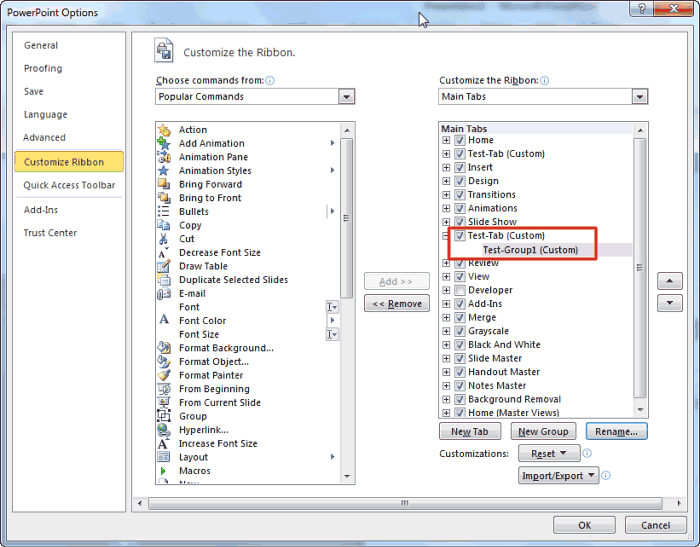
Task: Select Quick Access Toolbar category
Action: tap(69, 185)
